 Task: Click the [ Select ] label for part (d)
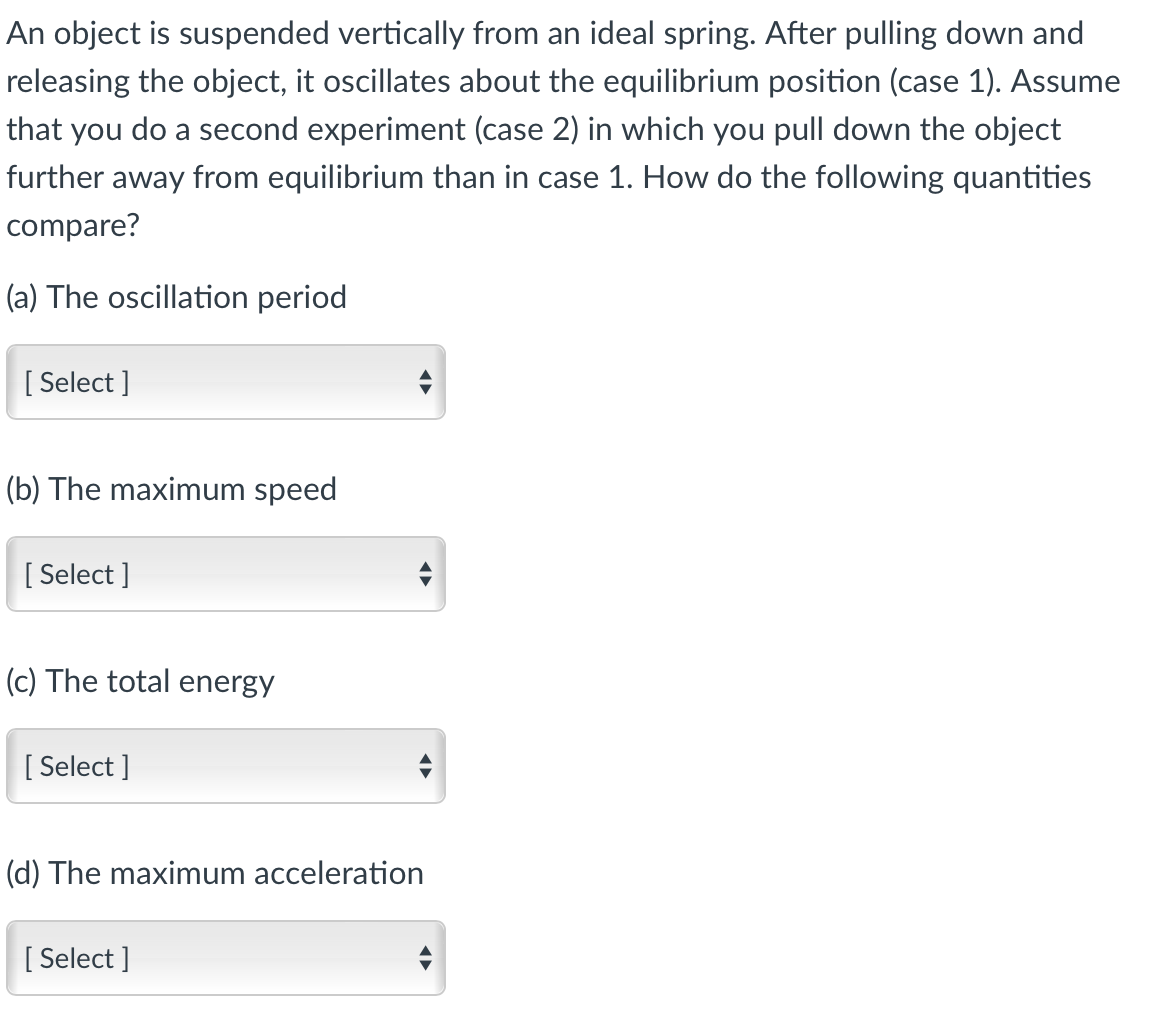[76, 958]
